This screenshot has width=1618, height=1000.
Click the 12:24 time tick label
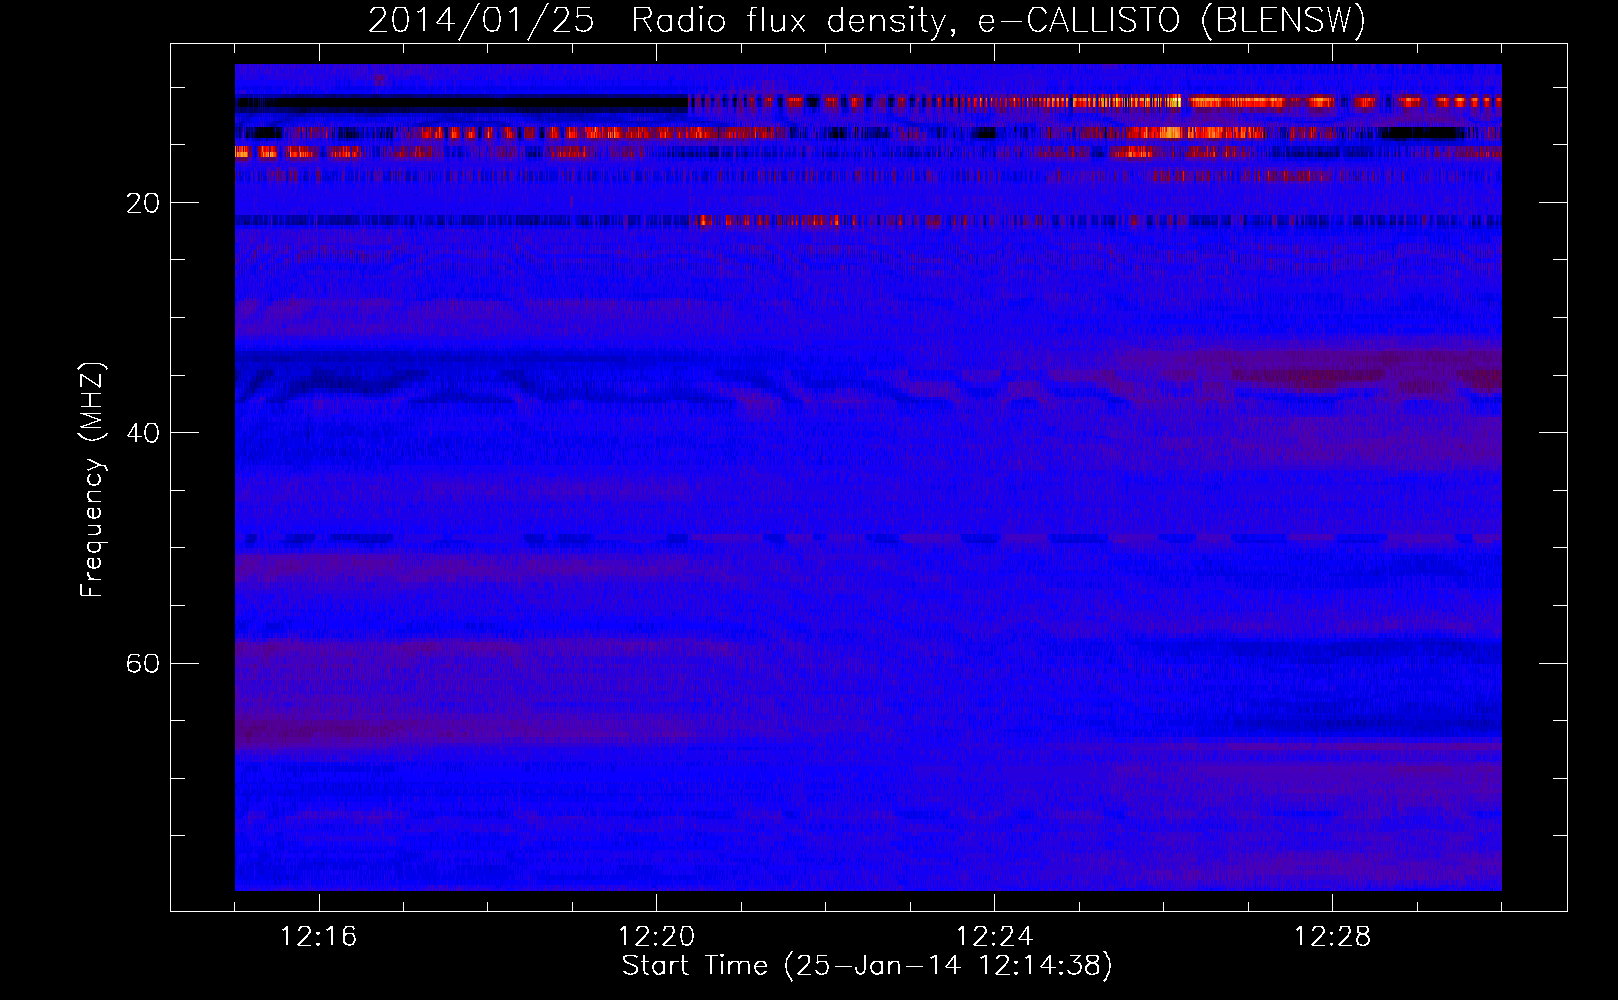pyautogui.click(x=995, y=937)
